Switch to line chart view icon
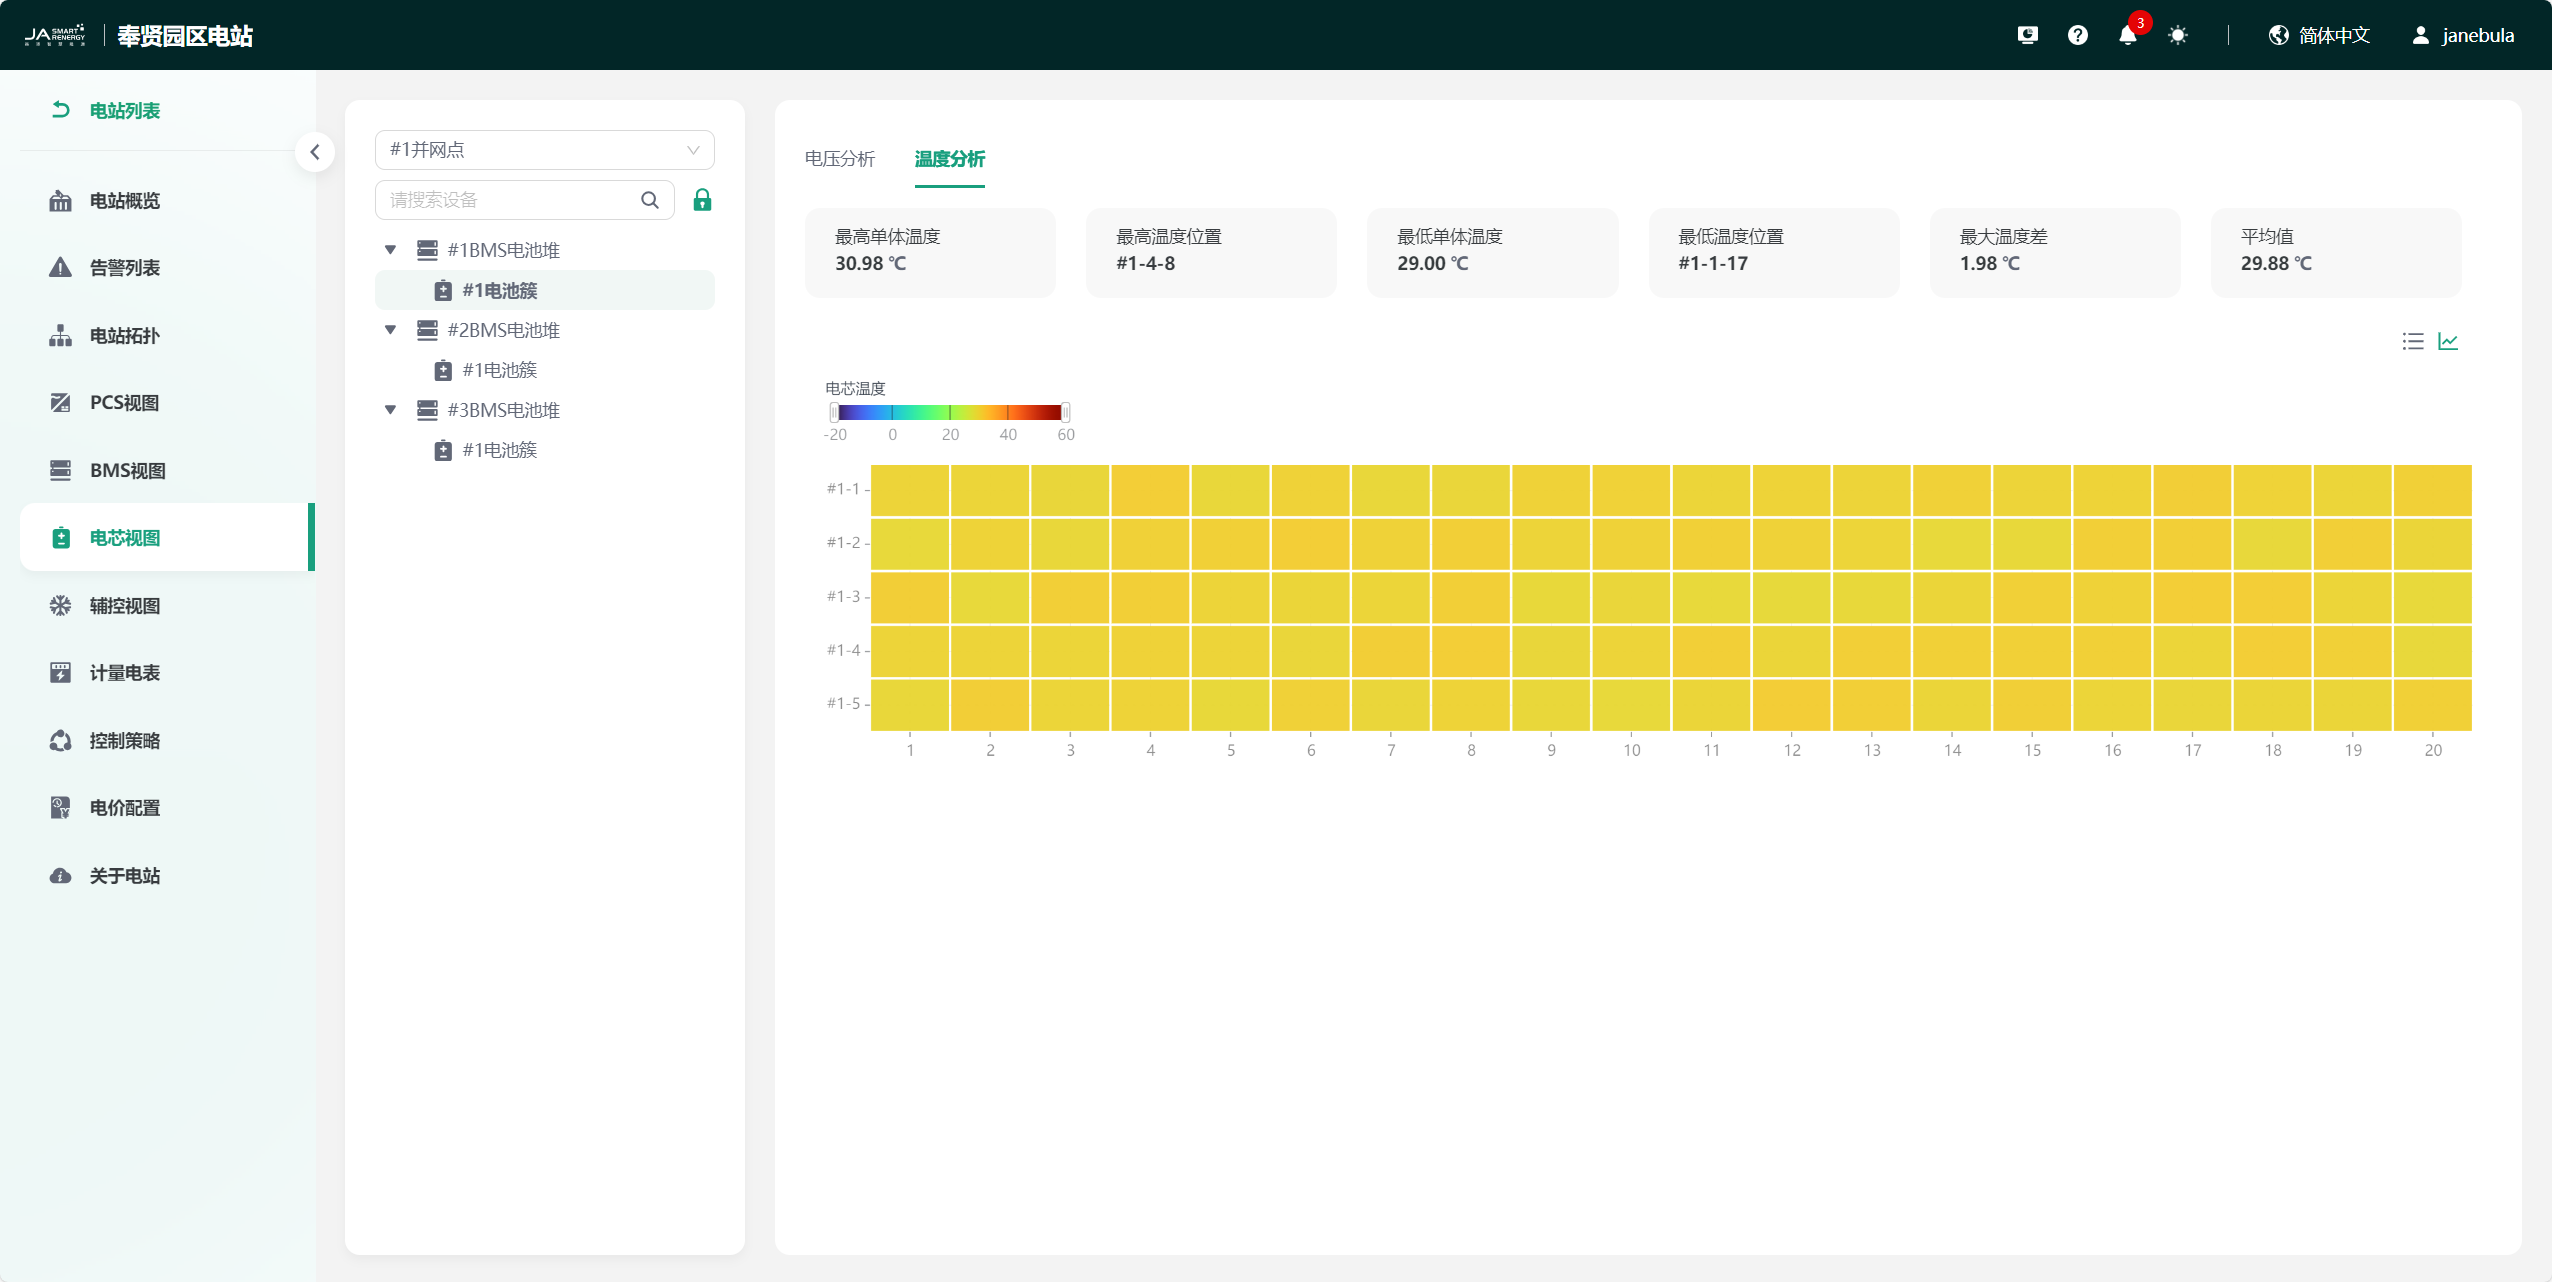Image resolution: width=2552 pixels, height=1282 pixels. tap(2448, 342)
